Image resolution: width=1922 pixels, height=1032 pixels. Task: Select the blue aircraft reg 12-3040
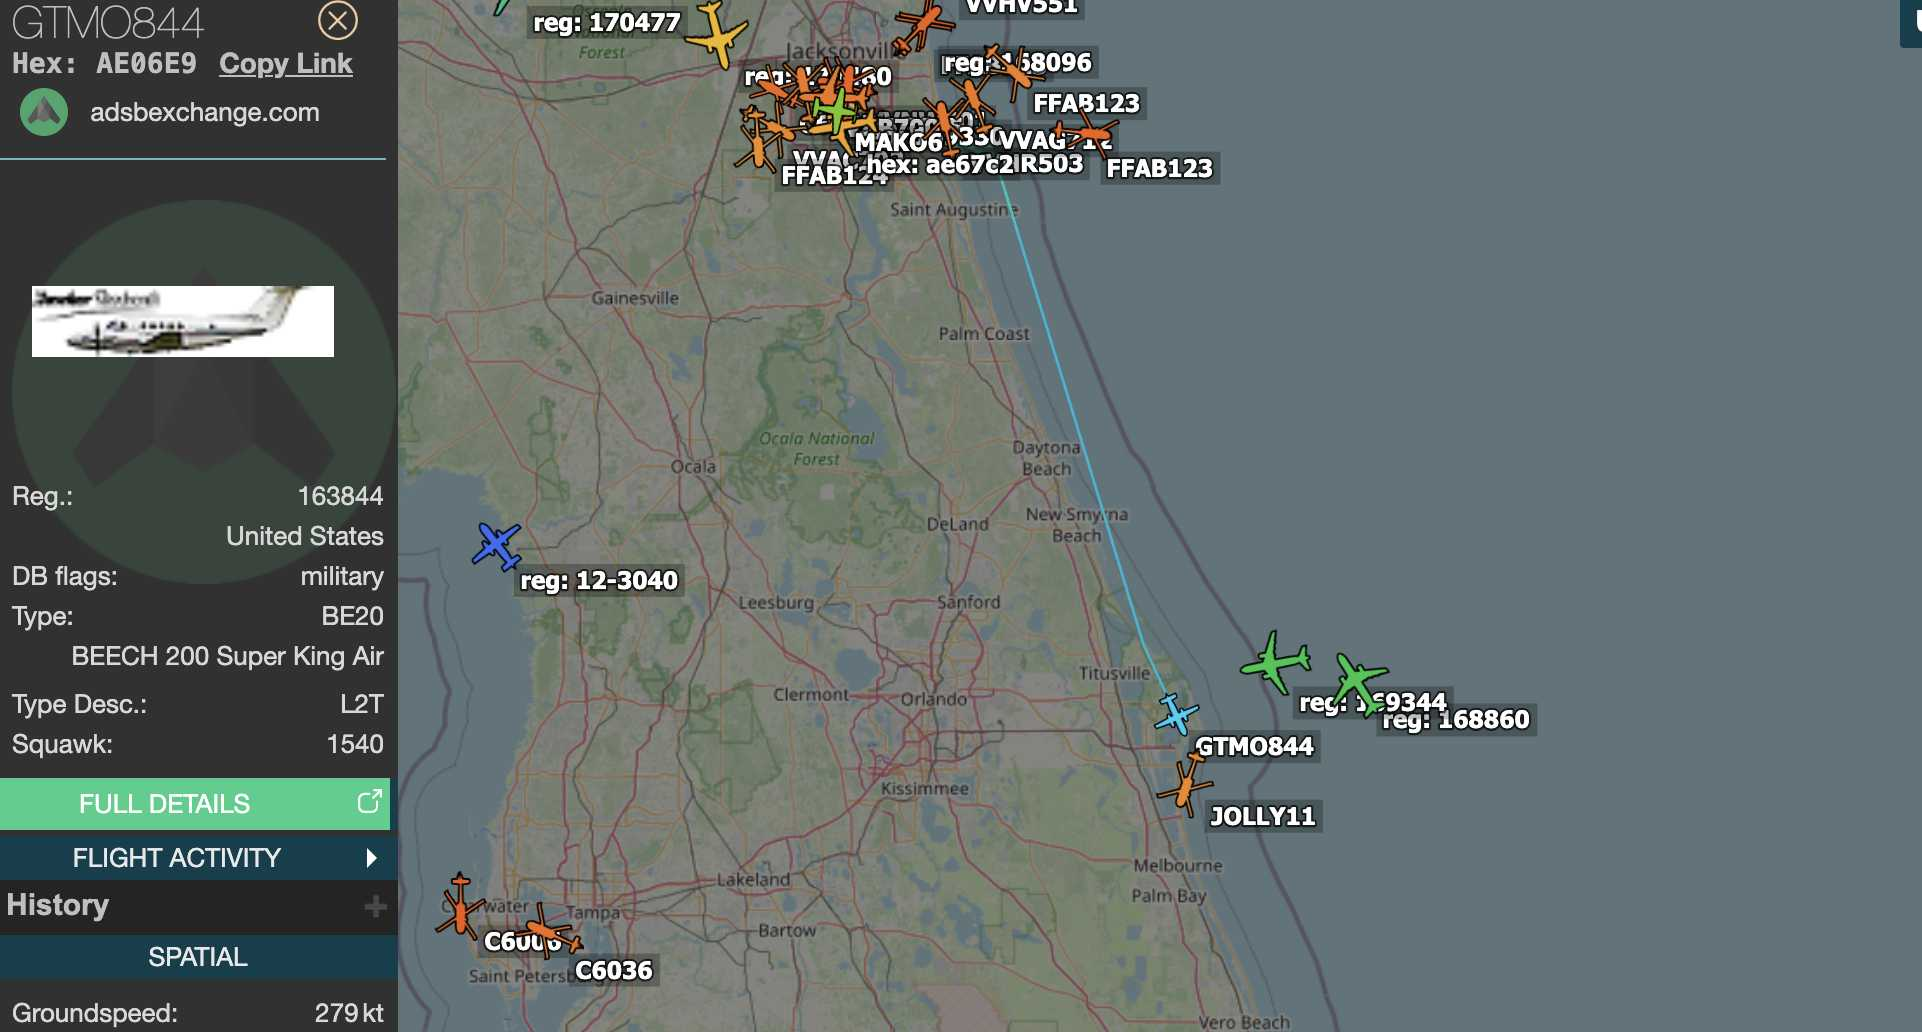click(496, 546)
